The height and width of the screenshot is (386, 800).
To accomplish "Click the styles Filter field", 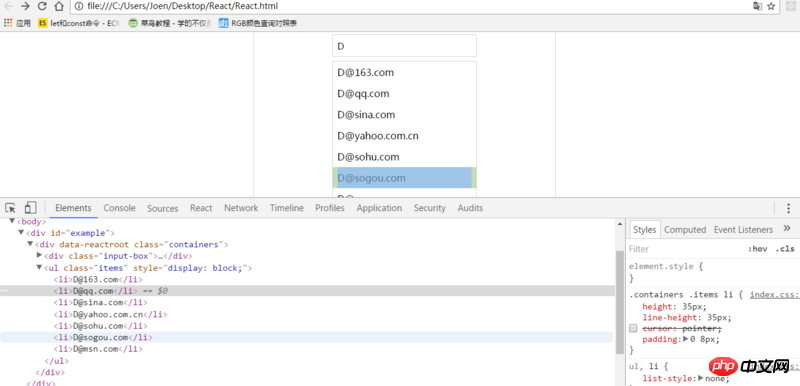I will pyautogui.click(x=684, y=249).
